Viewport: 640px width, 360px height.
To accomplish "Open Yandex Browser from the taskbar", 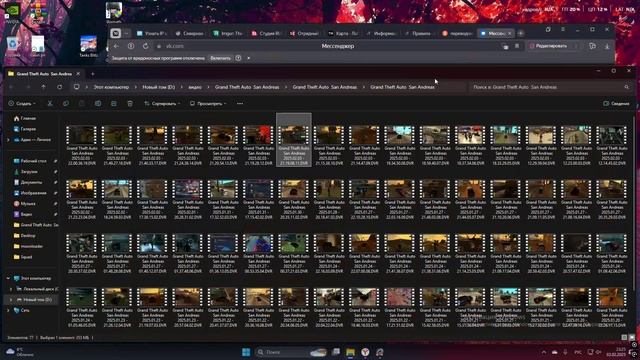I will (365, 352).
